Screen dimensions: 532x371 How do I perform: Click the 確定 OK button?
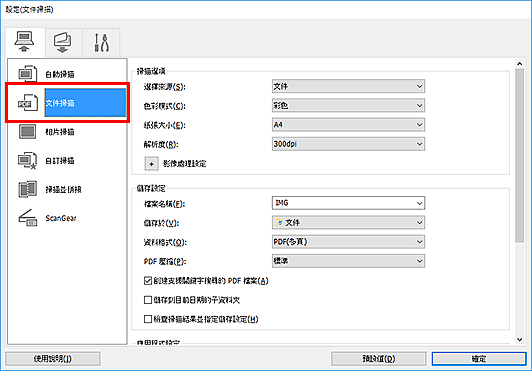pos(479,359)
